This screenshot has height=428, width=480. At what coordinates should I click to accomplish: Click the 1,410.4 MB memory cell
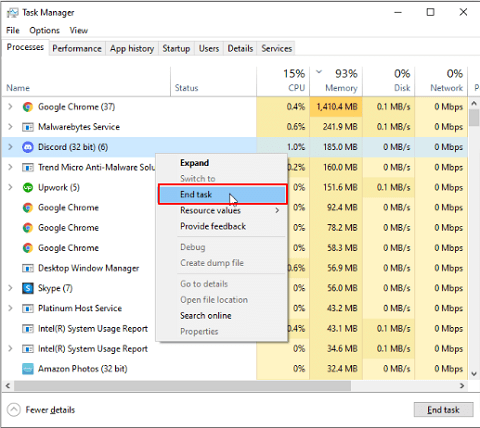[x=336, y=107]
